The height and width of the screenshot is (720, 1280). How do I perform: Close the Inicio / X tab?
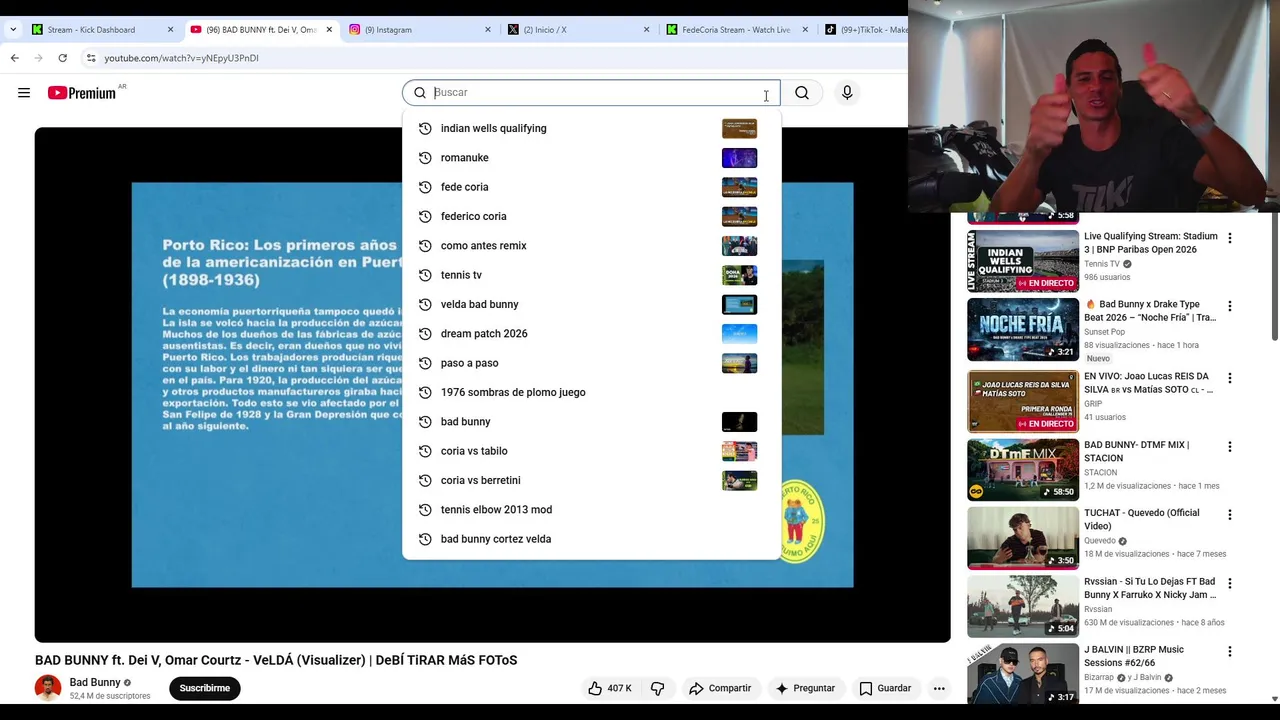[x=647, y=30]
